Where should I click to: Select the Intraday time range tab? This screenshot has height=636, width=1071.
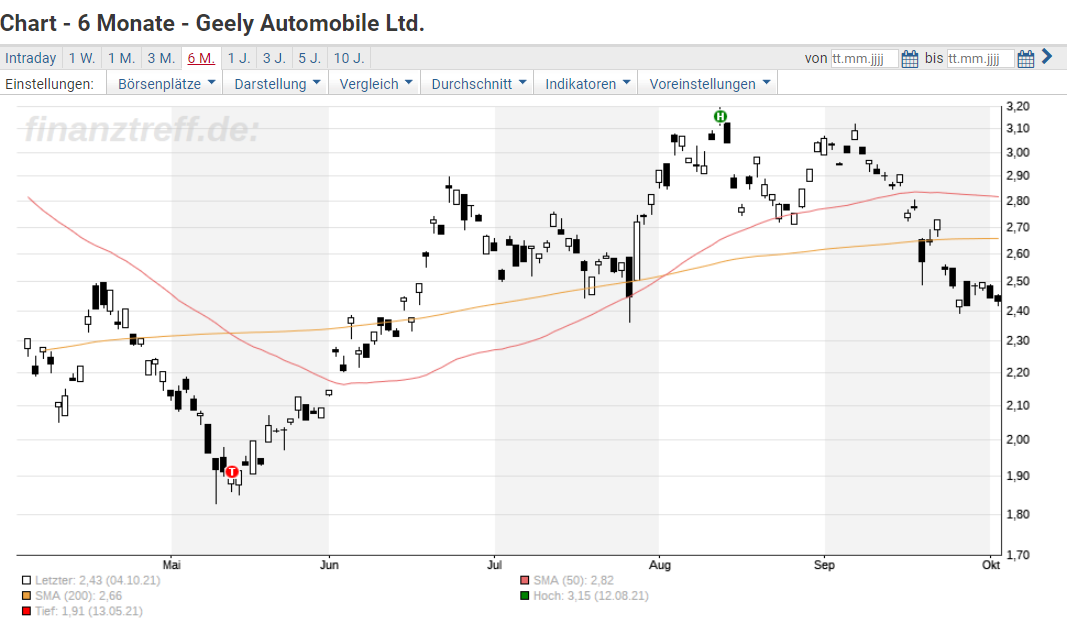click(31, 58)
